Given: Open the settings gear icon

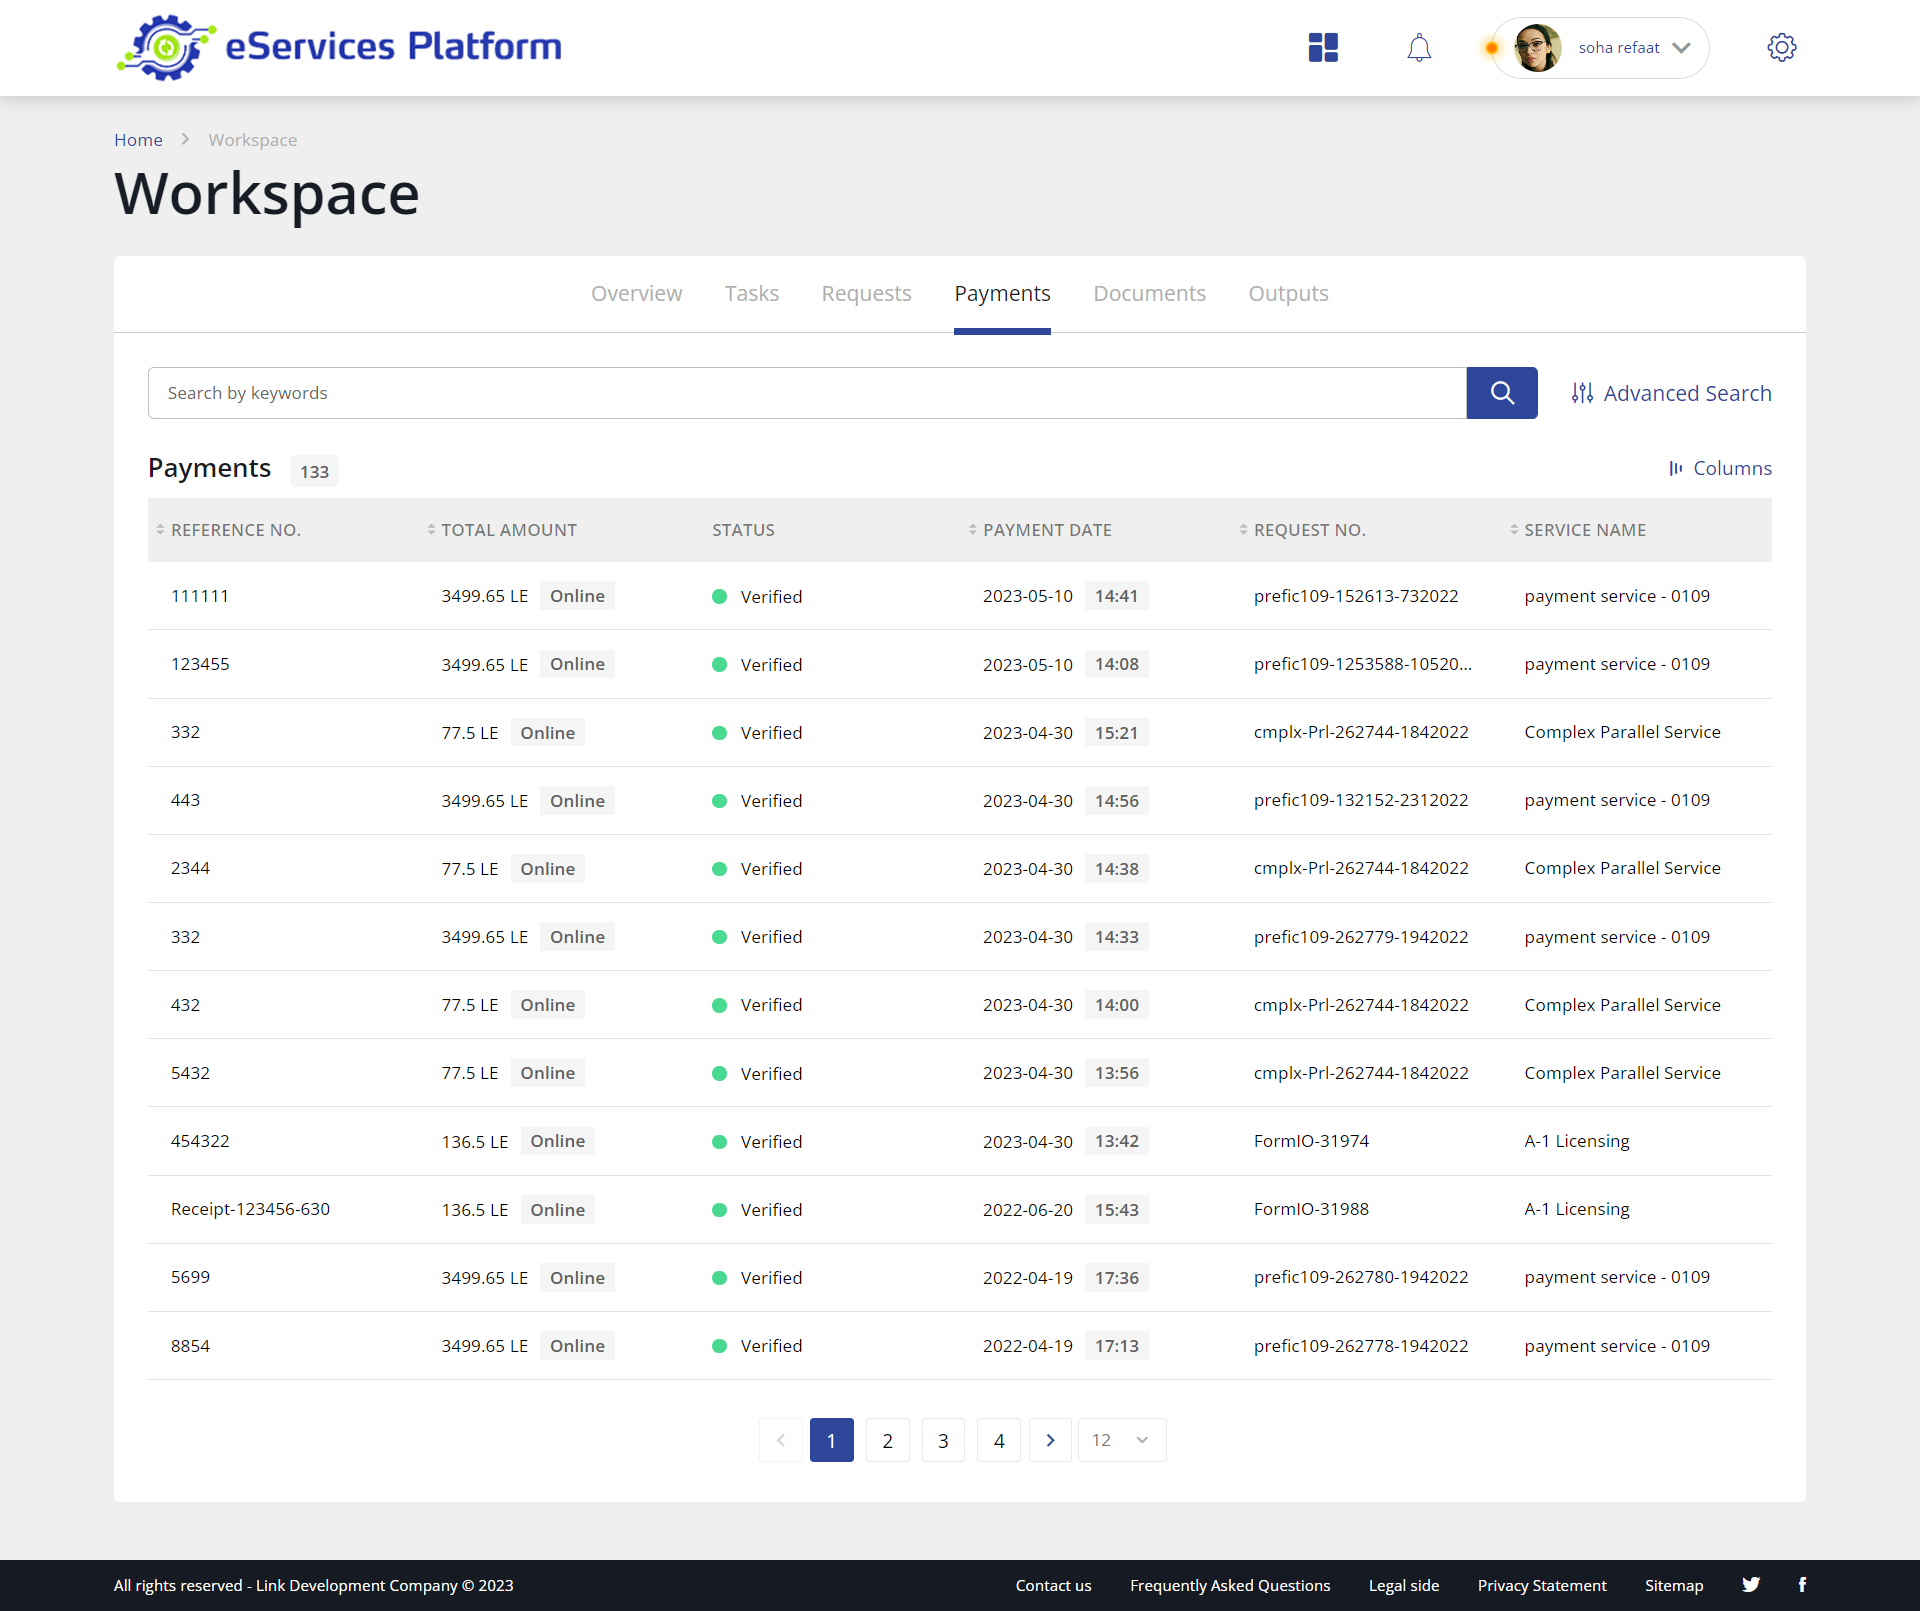Looking at the screenshot, I should (x=1782, y=47).
